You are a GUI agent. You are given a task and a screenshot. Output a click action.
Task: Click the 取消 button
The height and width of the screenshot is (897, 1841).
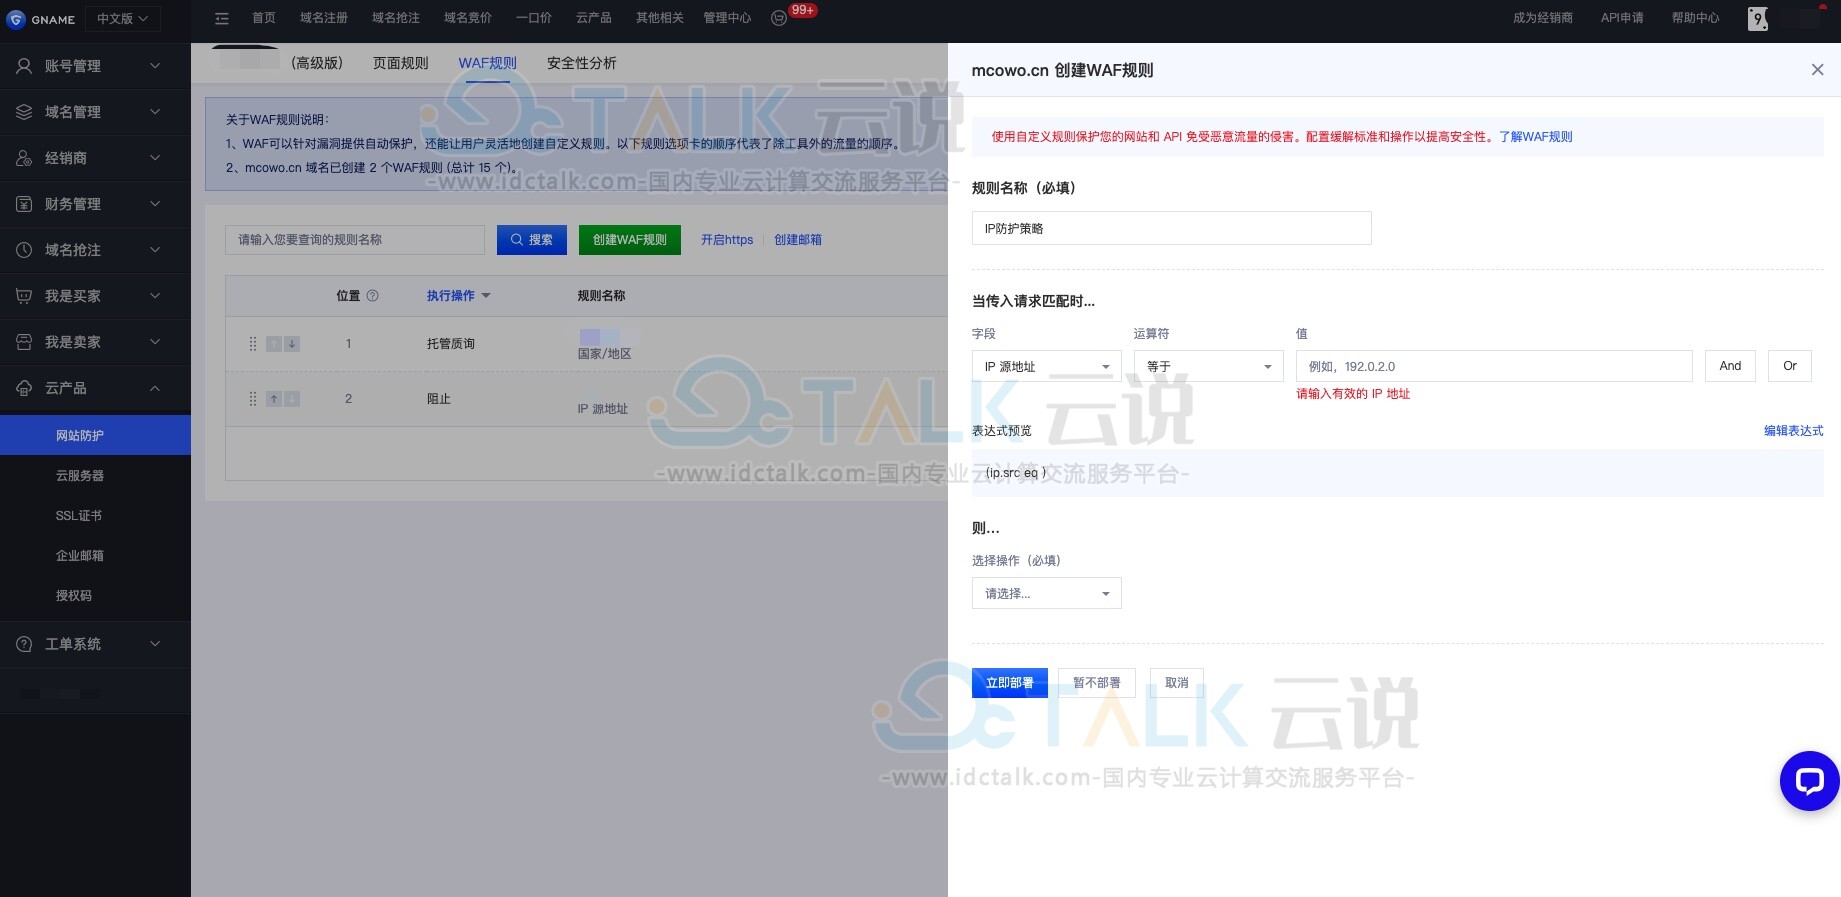point(1177,683)
